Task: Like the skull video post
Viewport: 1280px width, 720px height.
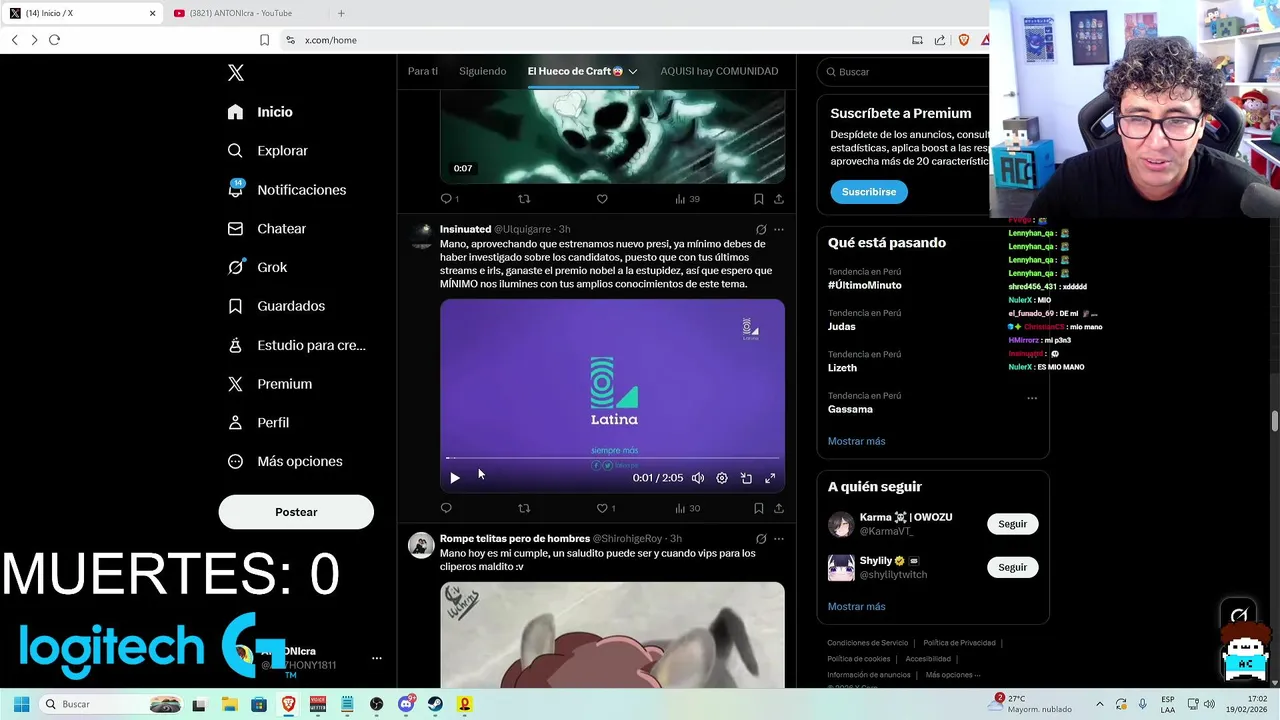Action: pyautogui.click(x=602, y=199)
